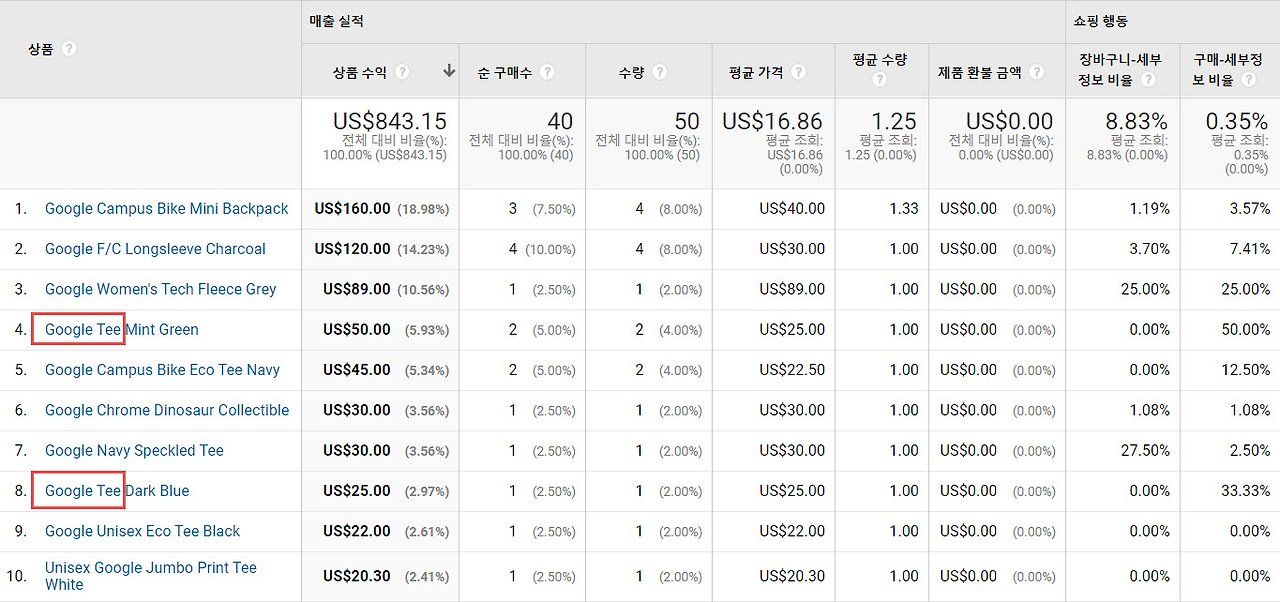
Task: Click average quantity total 1.25
Action: (x=894, y=121)
